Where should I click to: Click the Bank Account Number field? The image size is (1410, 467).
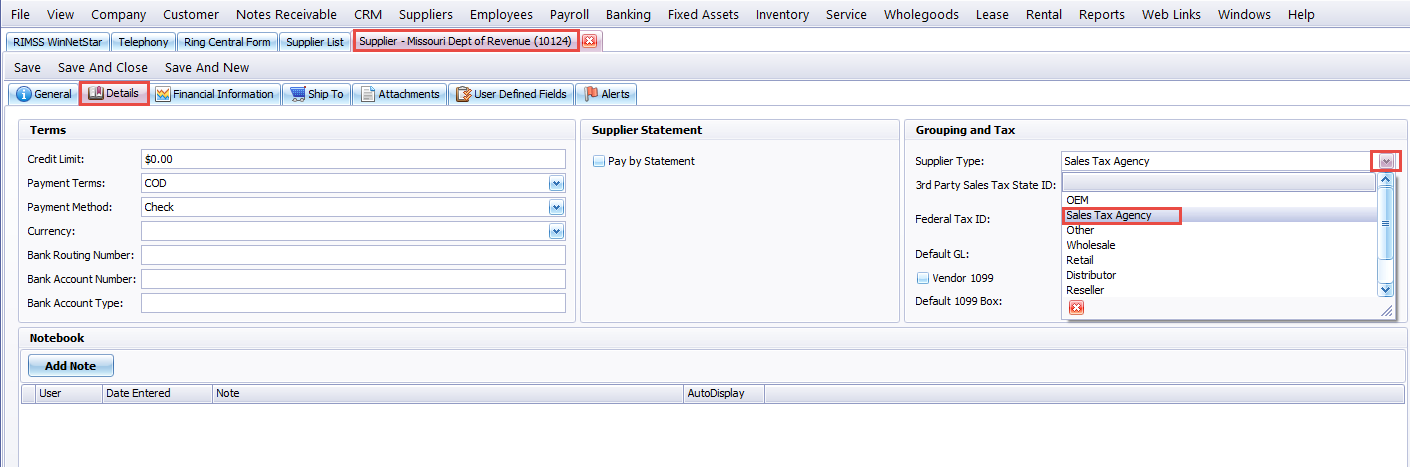click(354, 279)
